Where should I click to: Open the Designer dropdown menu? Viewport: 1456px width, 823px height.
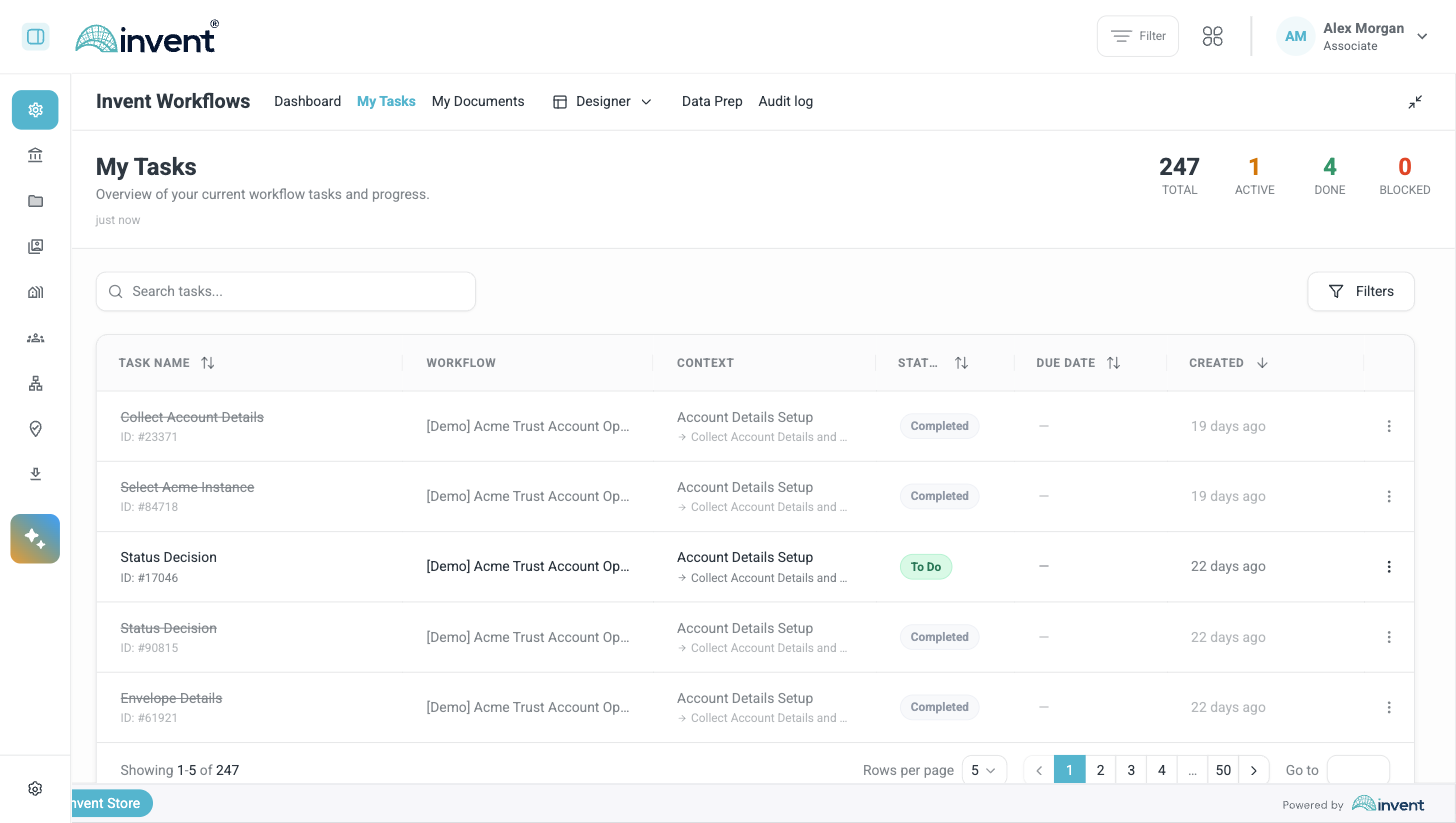pyautogui.click(x=602, y=102)
